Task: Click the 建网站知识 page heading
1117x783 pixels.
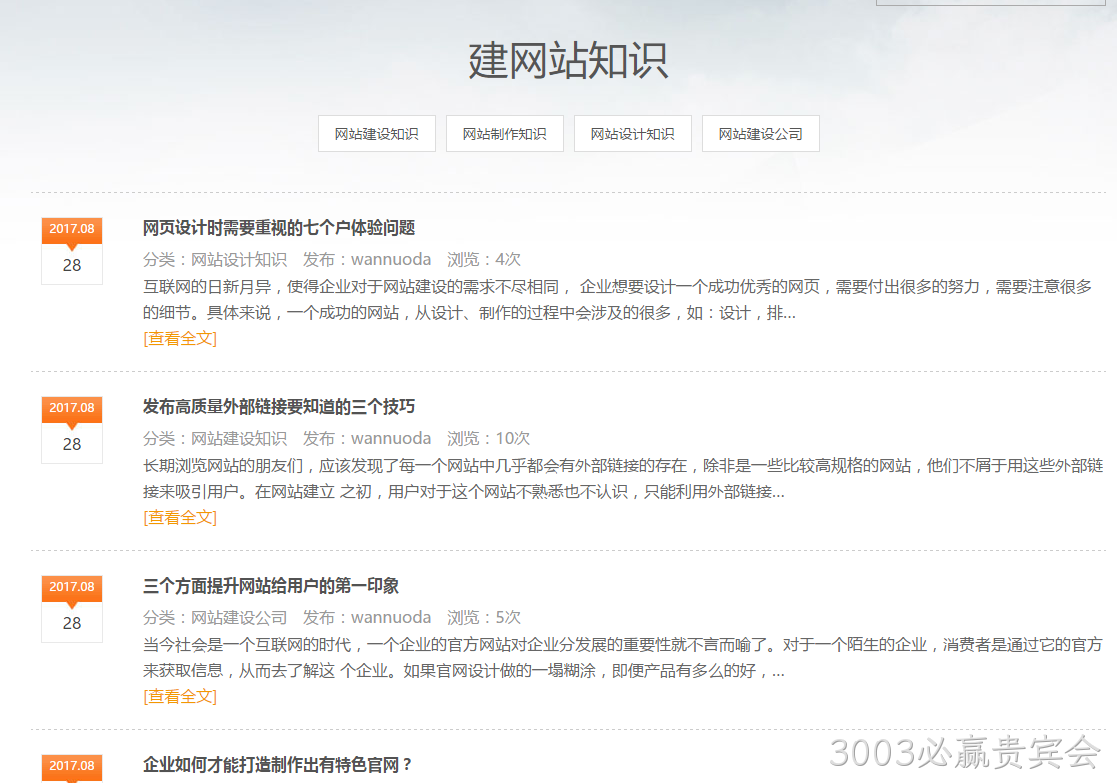Action: (568, 61)
